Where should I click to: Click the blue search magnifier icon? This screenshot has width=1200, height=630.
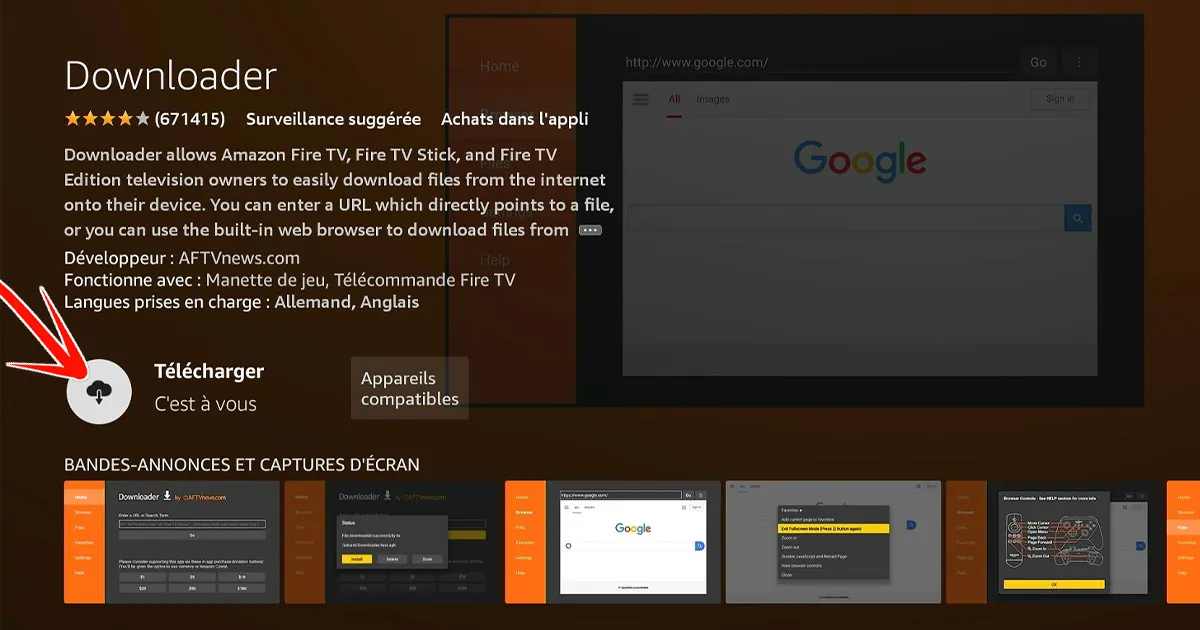coord(1078,218)
